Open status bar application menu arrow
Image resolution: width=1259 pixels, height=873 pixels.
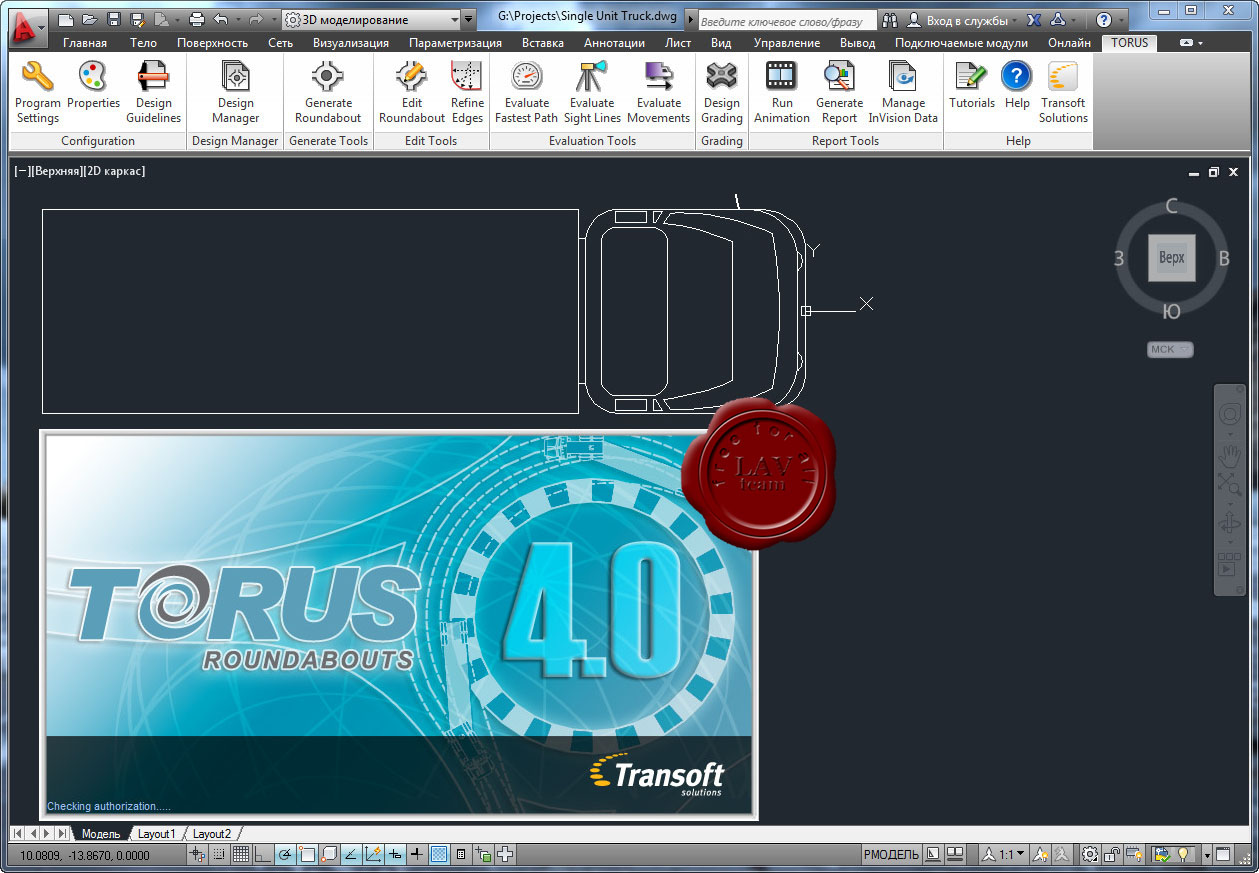(1207, 854)
